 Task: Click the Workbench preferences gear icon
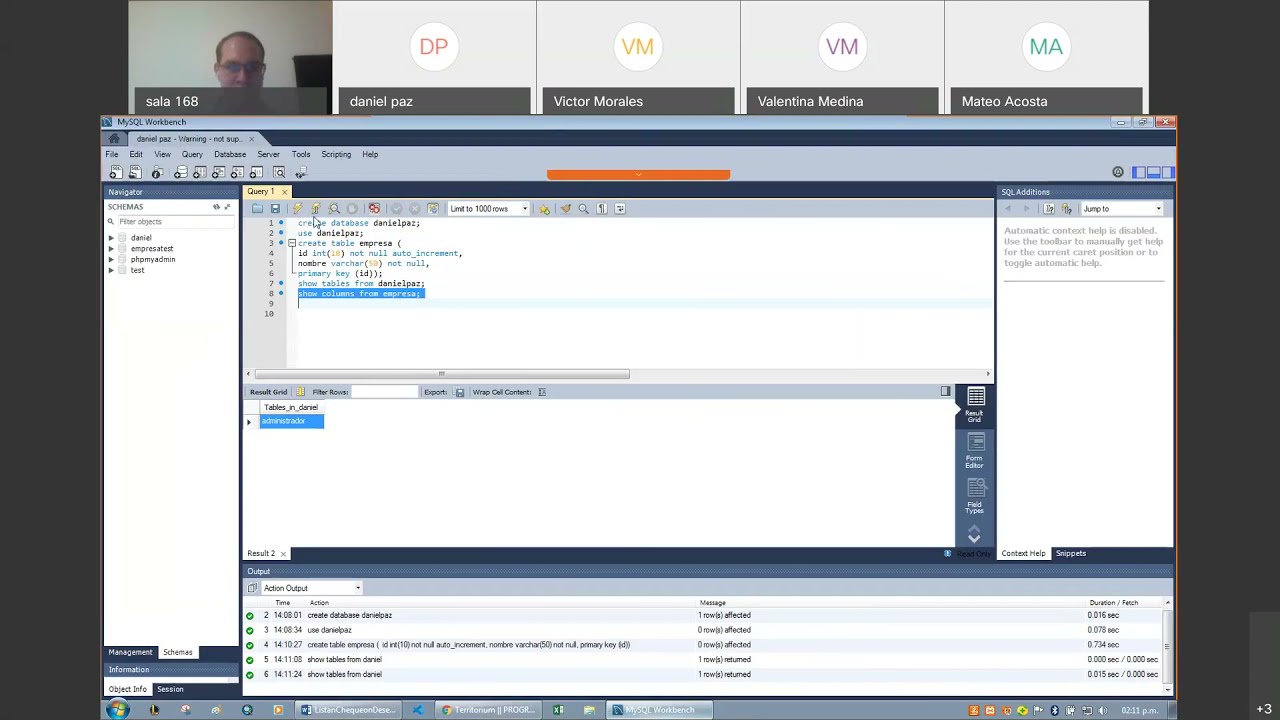[1118, 173]
